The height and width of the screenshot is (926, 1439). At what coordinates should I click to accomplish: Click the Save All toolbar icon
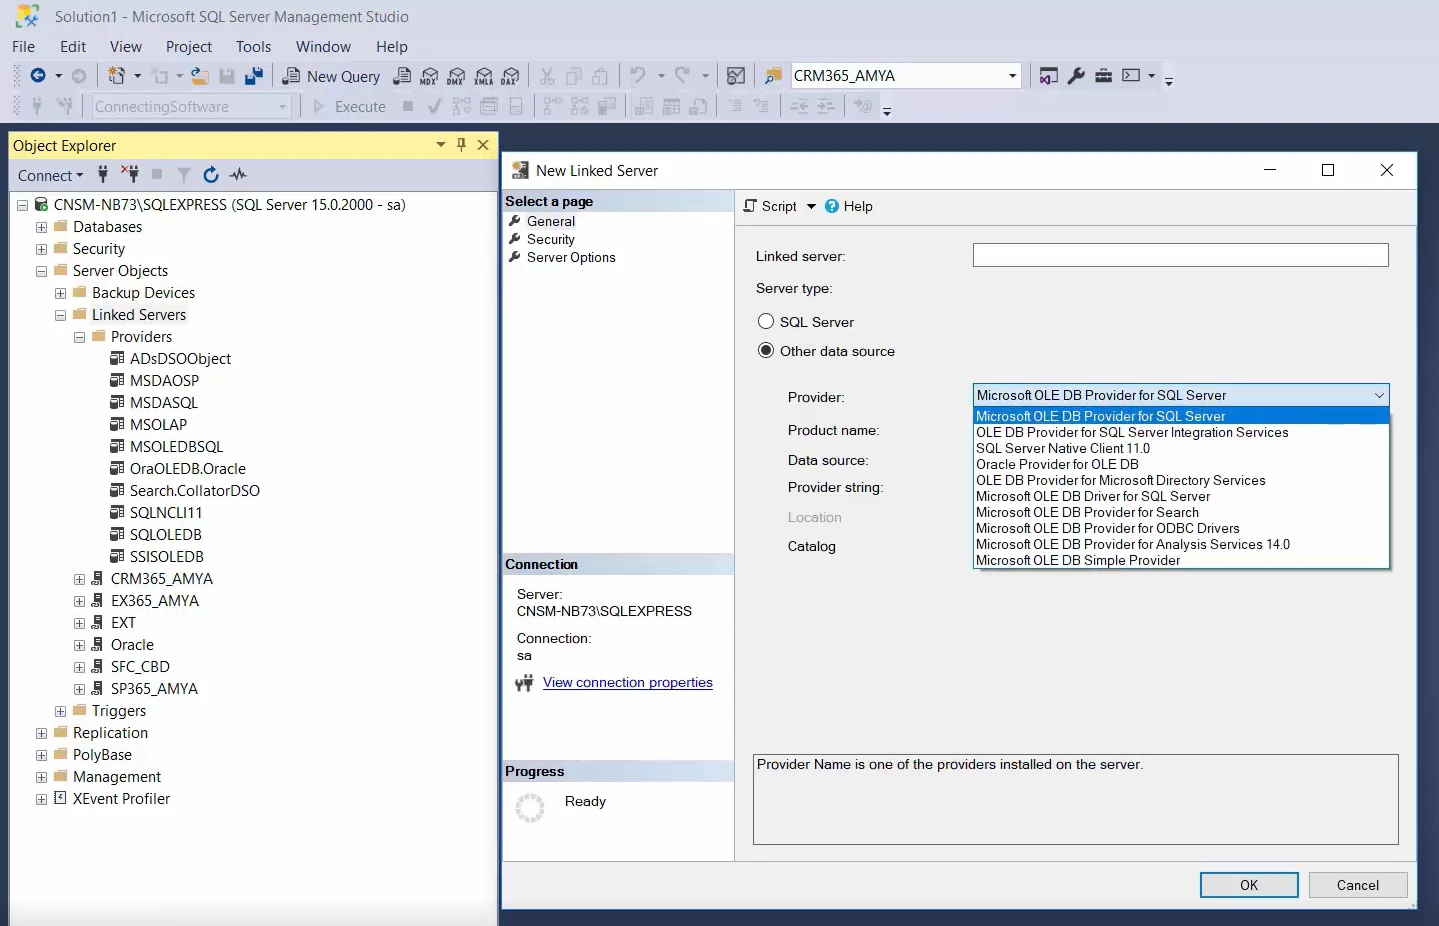click(254, 76)
